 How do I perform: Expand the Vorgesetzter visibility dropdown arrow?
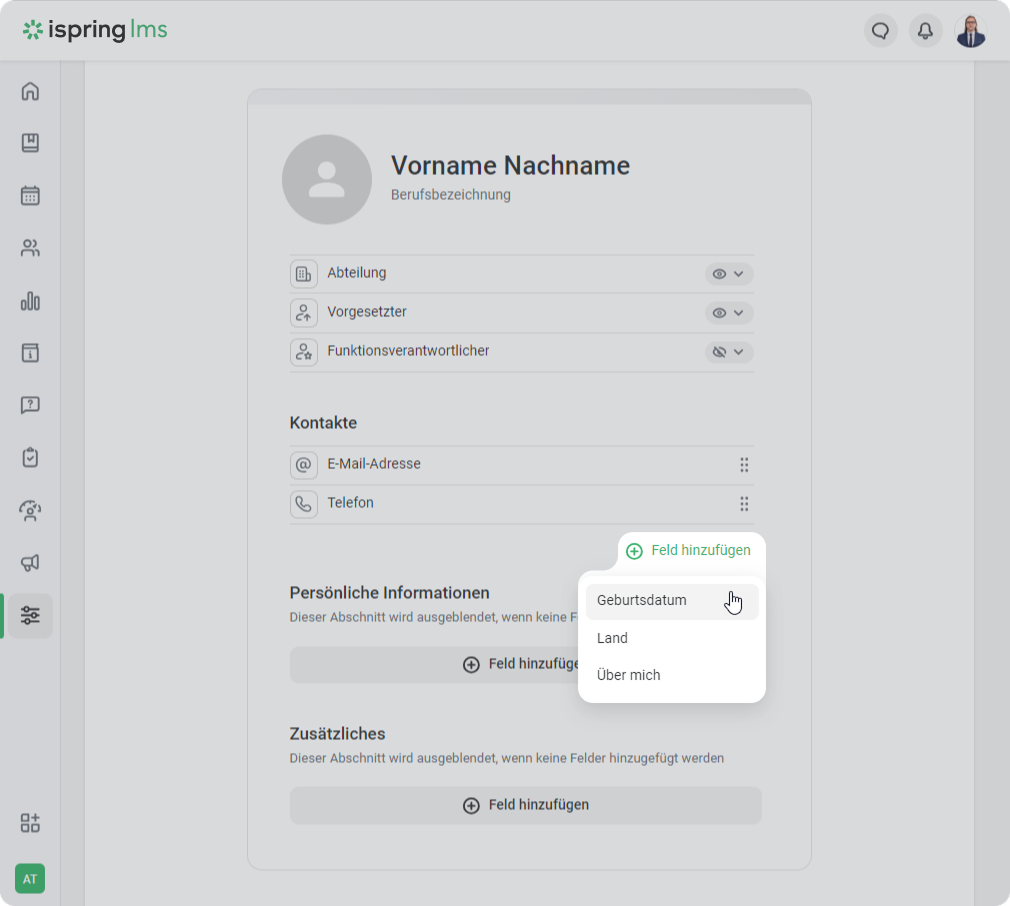point(739,313)
